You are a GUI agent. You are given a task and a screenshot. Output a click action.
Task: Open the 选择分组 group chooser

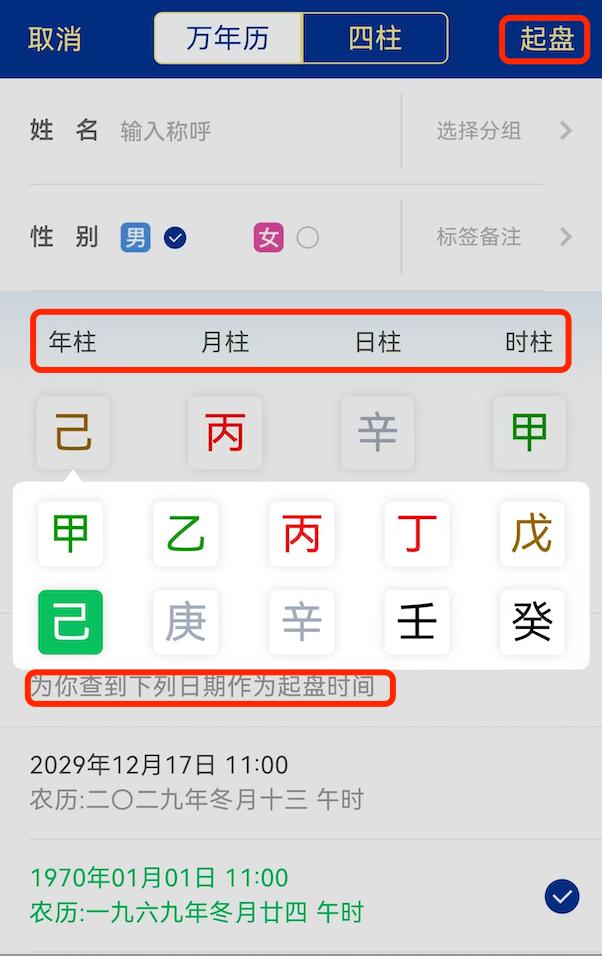tap(504, 130)
